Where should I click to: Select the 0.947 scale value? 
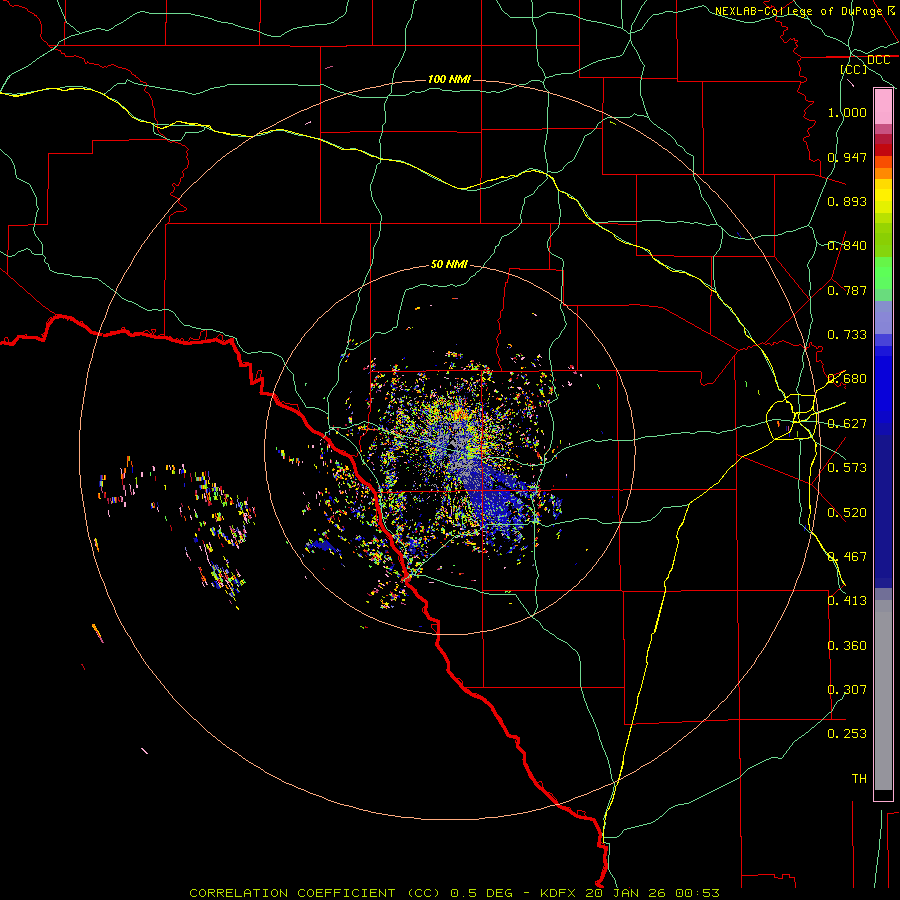point(847,157)
